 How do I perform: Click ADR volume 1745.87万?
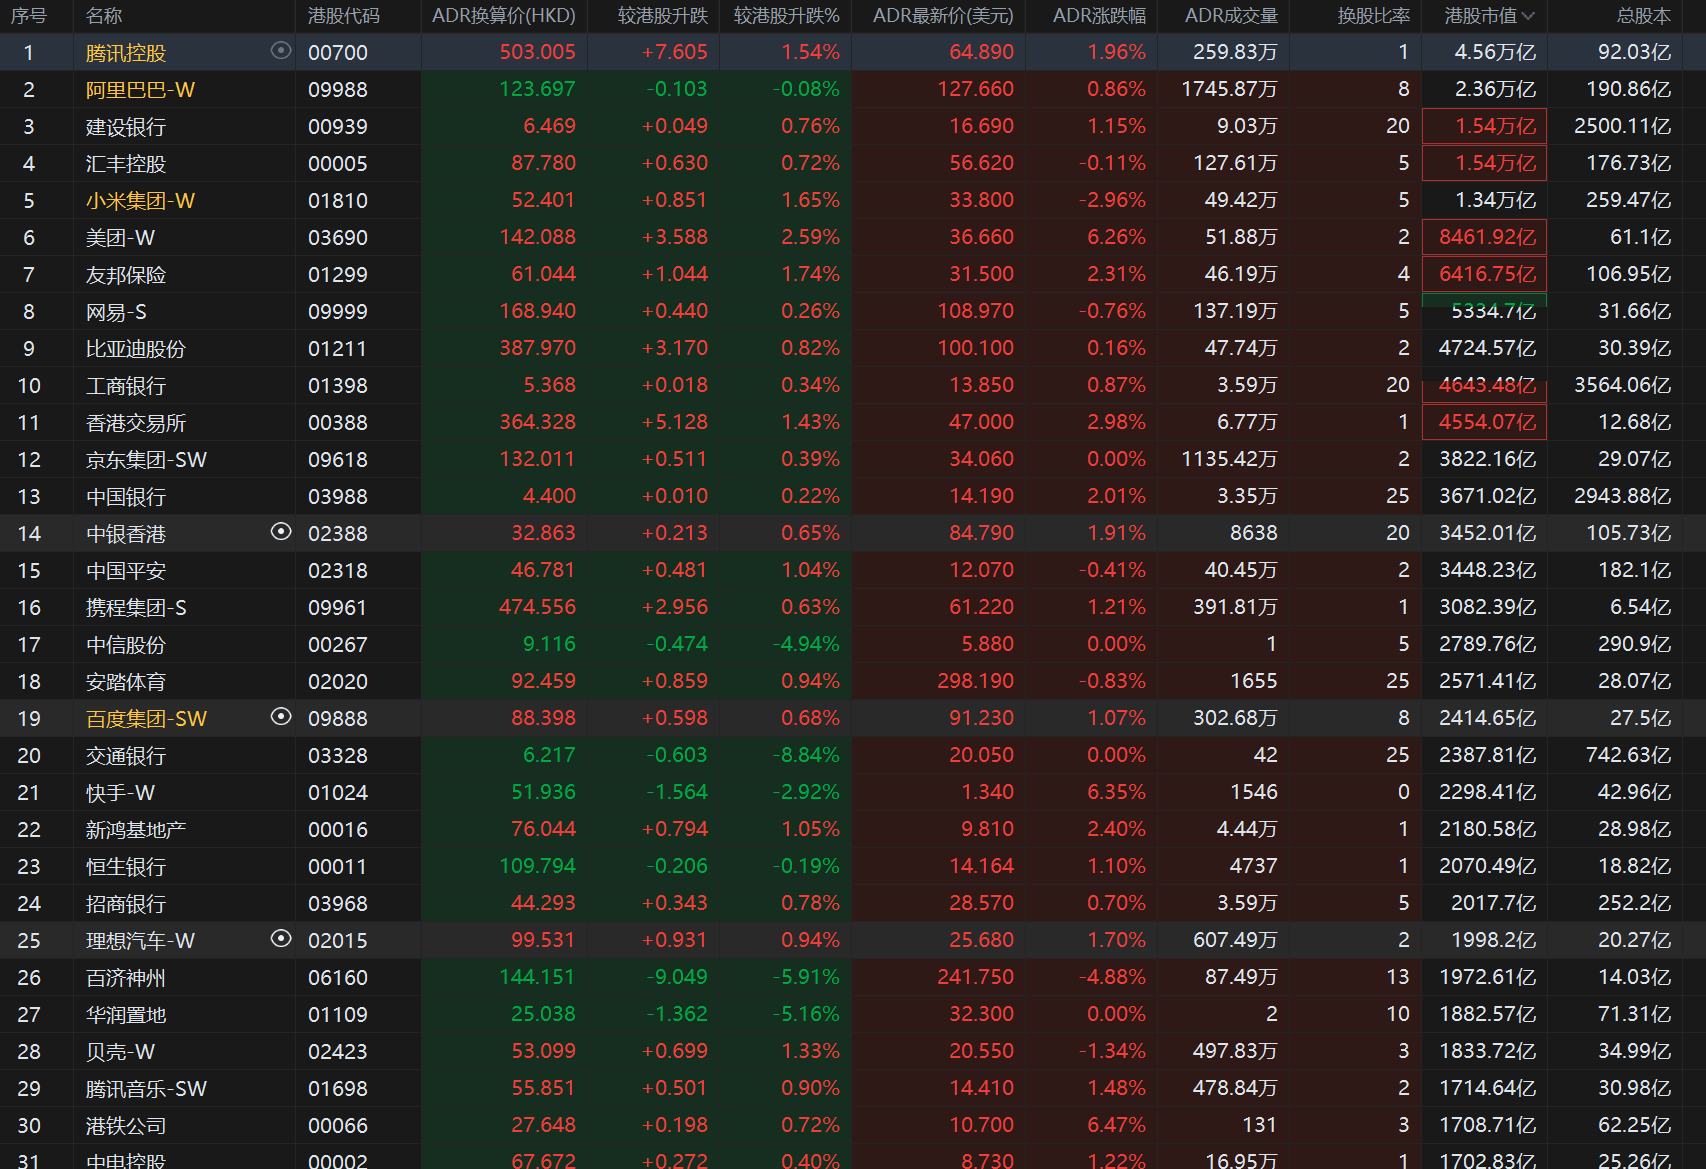click(x=1229, y=89)
